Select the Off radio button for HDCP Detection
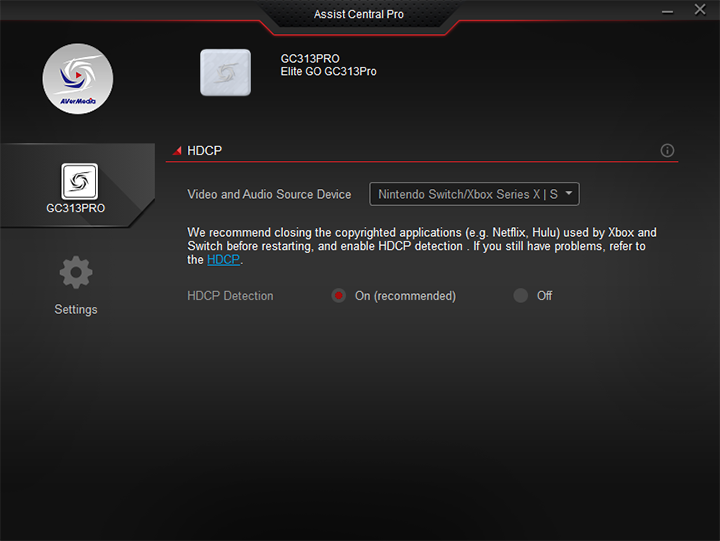The height and width of the screenshot is (541, 720). click(520, 296)
